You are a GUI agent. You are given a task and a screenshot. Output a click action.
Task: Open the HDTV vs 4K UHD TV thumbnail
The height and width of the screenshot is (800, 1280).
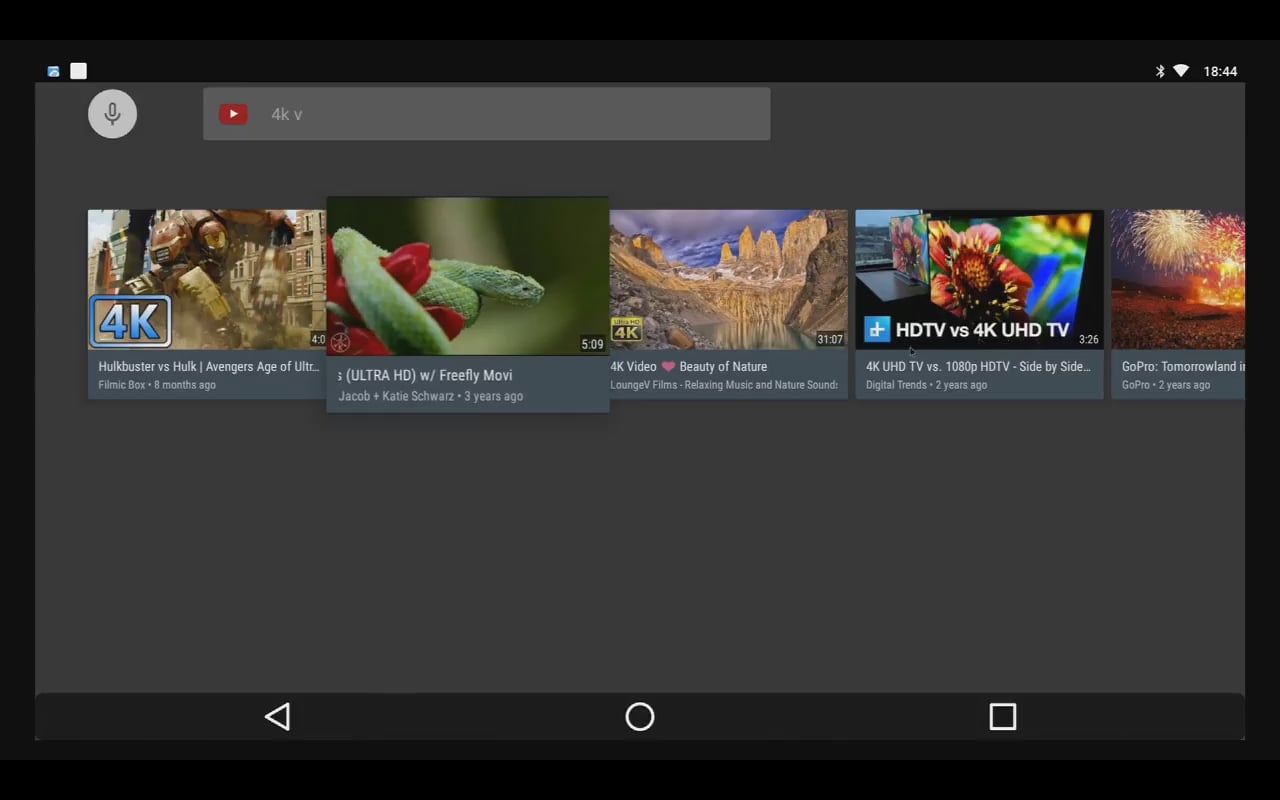click(979, 279)
